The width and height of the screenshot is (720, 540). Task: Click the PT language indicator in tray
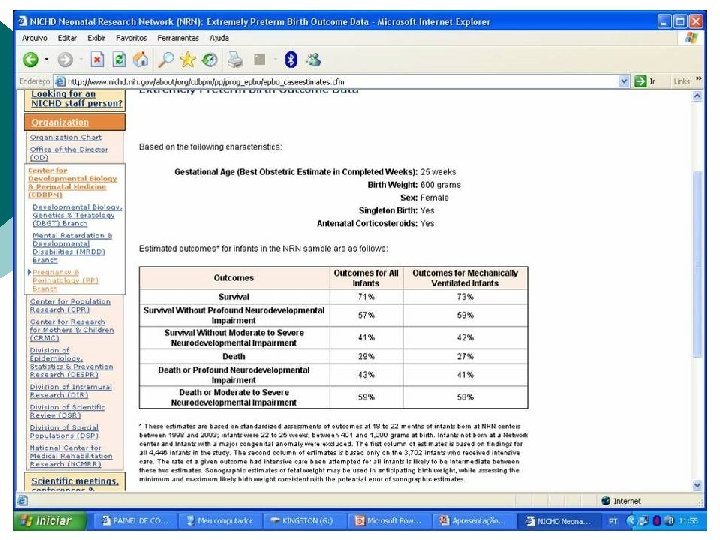tap(613, 521)
